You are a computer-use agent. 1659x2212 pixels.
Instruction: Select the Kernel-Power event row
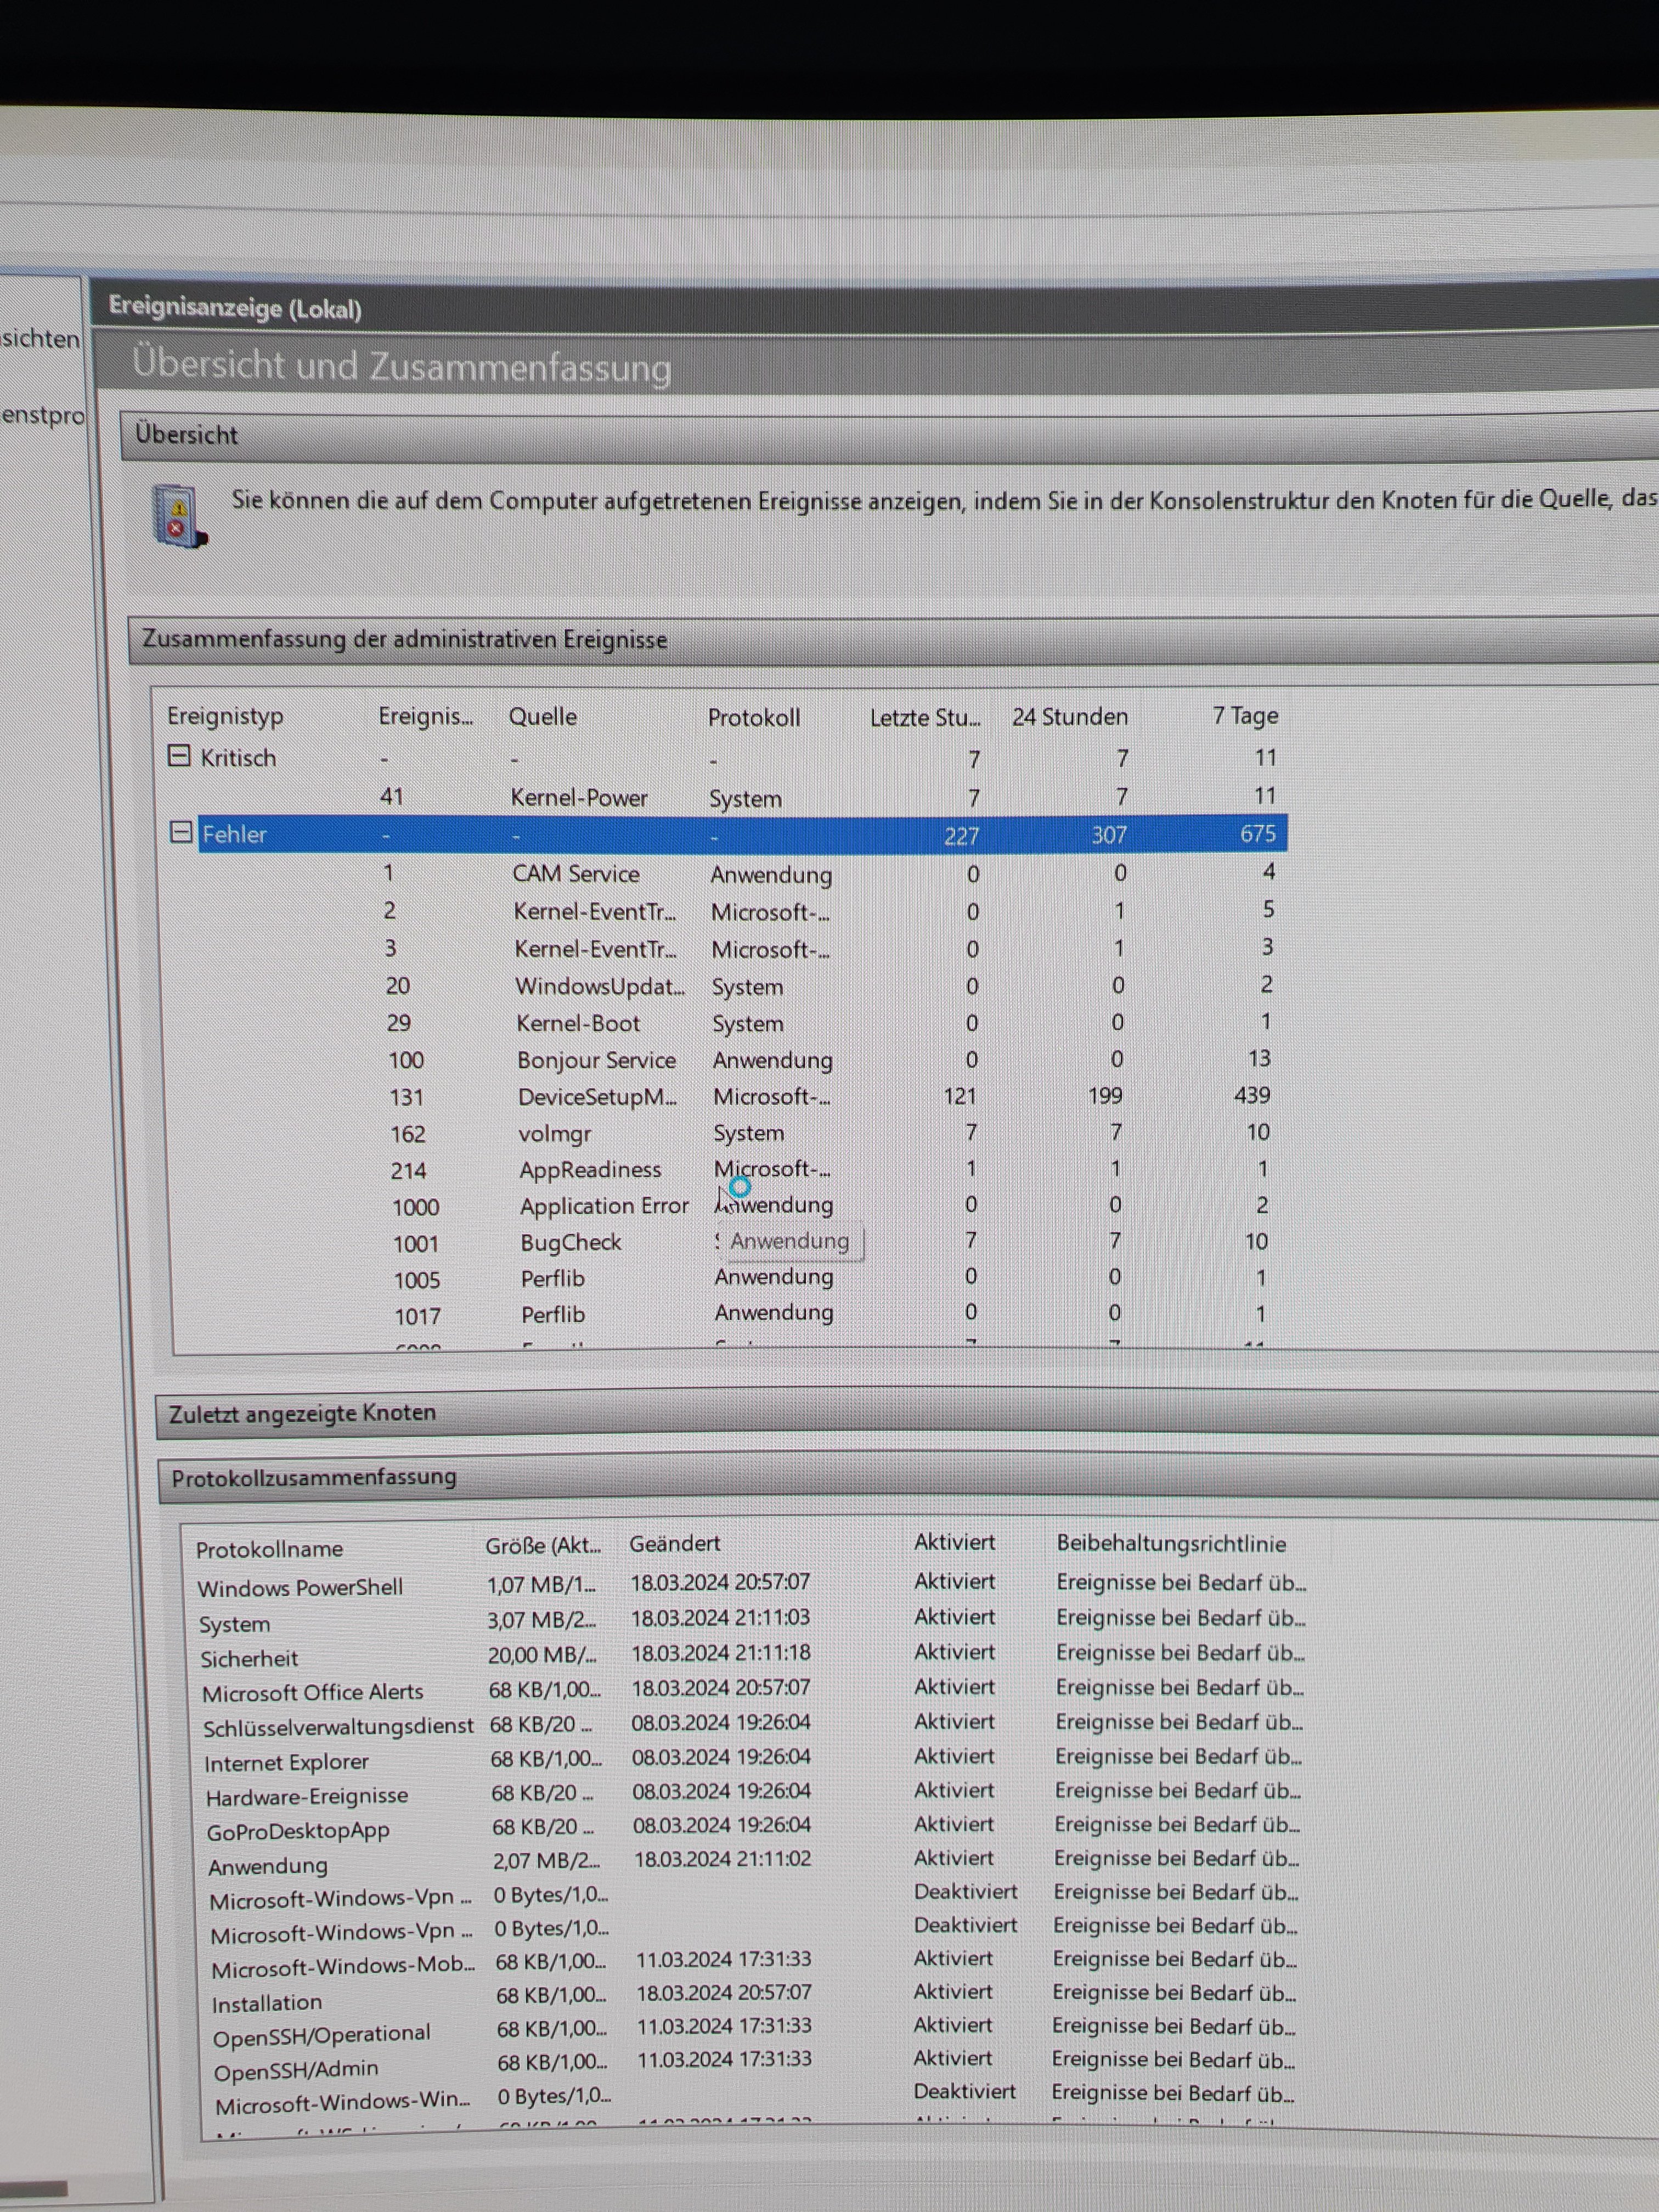tap(578, 797)
